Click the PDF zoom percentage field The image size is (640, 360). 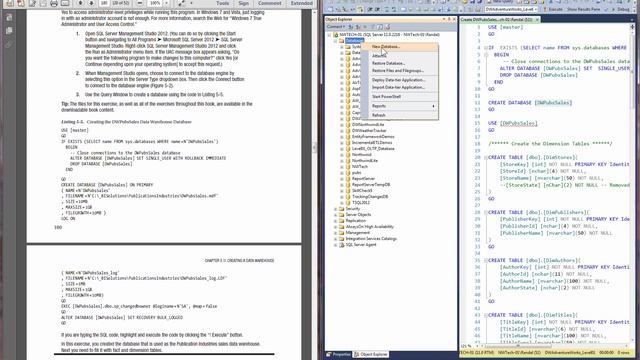tap(155, 3)
